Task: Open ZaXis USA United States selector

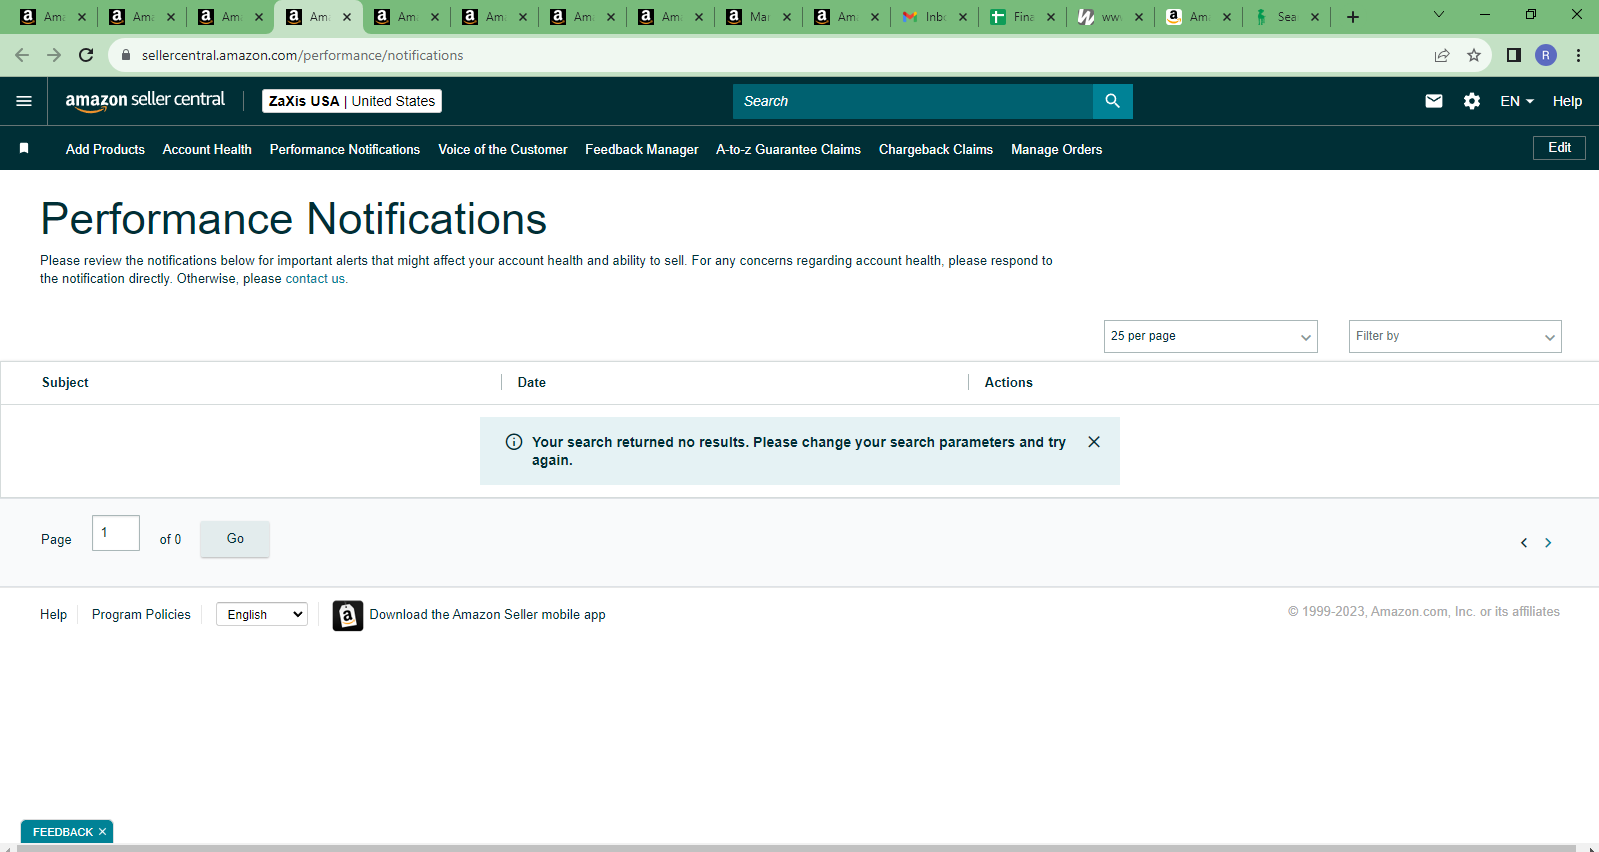Action: (352, 101)
